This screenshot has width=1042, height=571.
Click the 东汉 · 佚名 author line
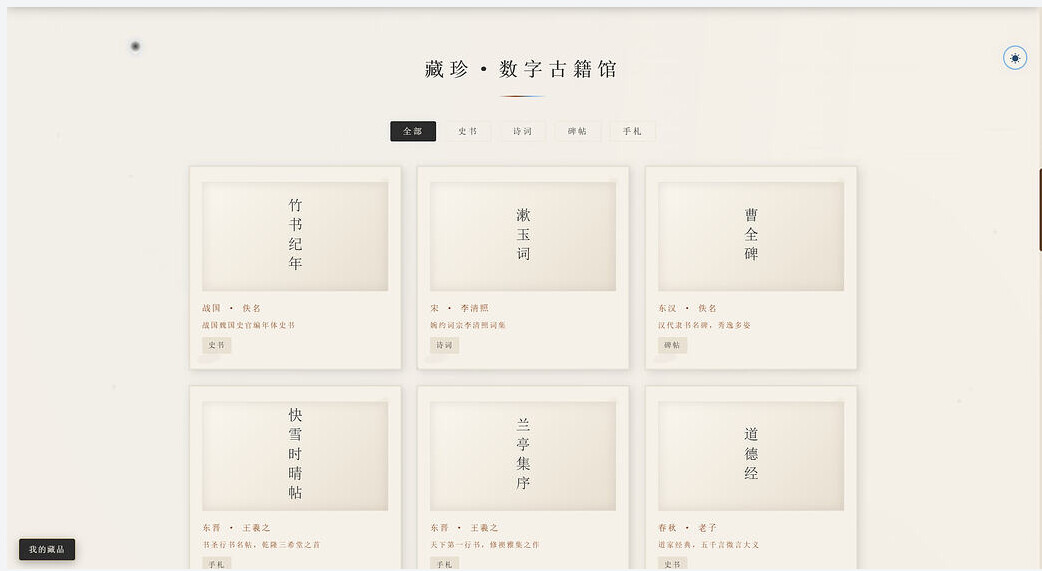coord(687,308)
